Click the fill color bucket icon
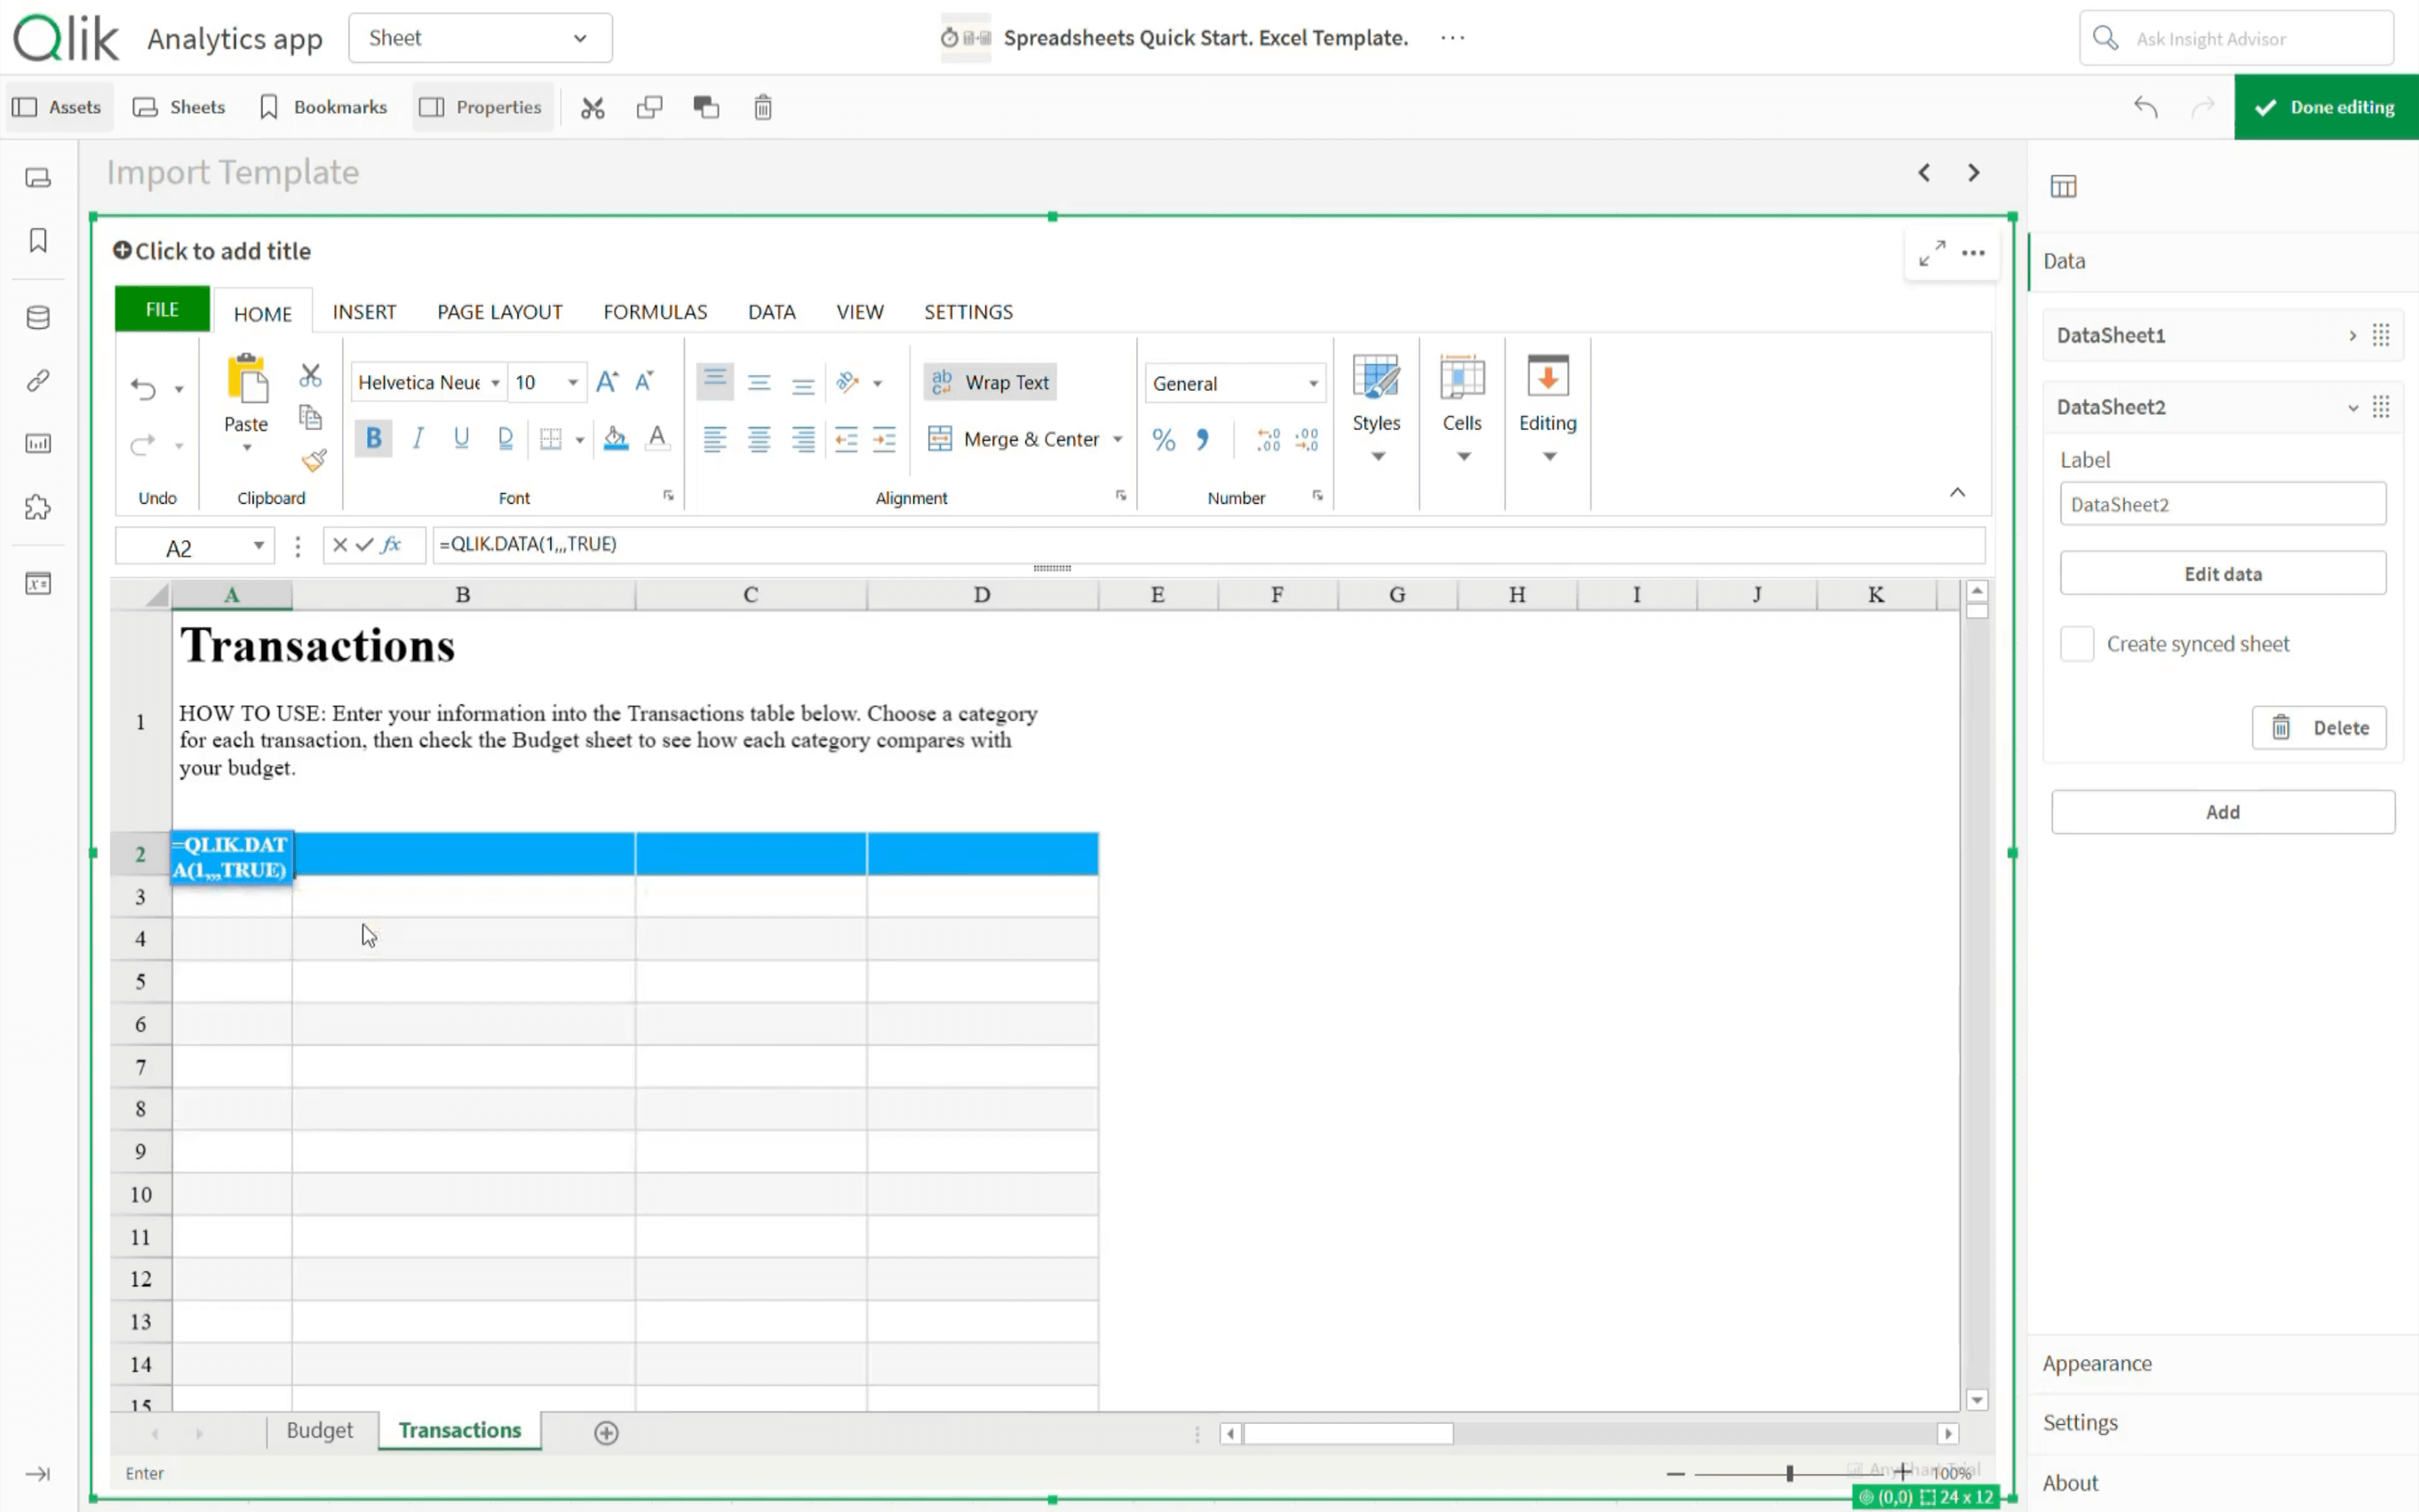The width and height of the screenshot is (2419, 1512). [616, 438]
